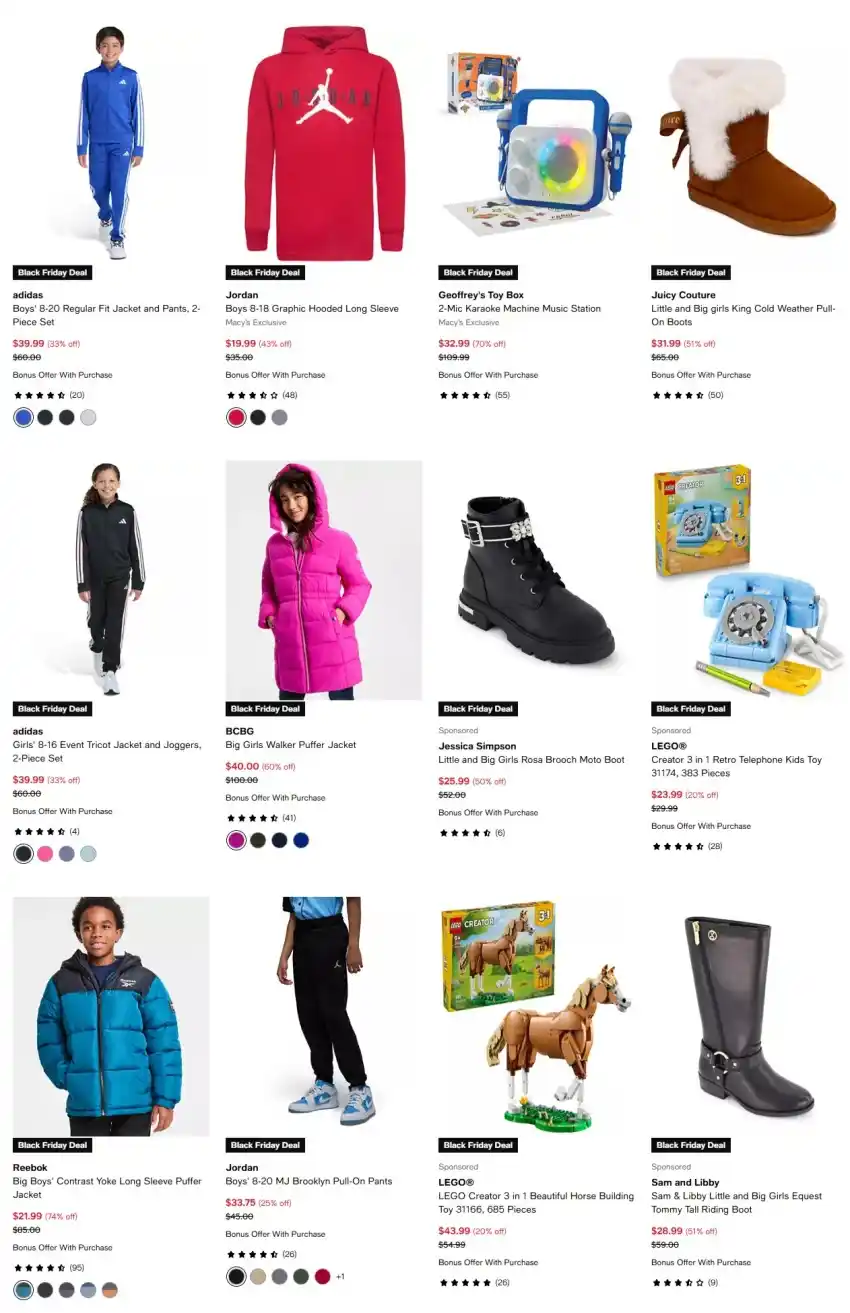The width and height of the screenshot is (850, 1313).
Task: Pick the pink swatch for adidas girls set
Action: [45, 854]
